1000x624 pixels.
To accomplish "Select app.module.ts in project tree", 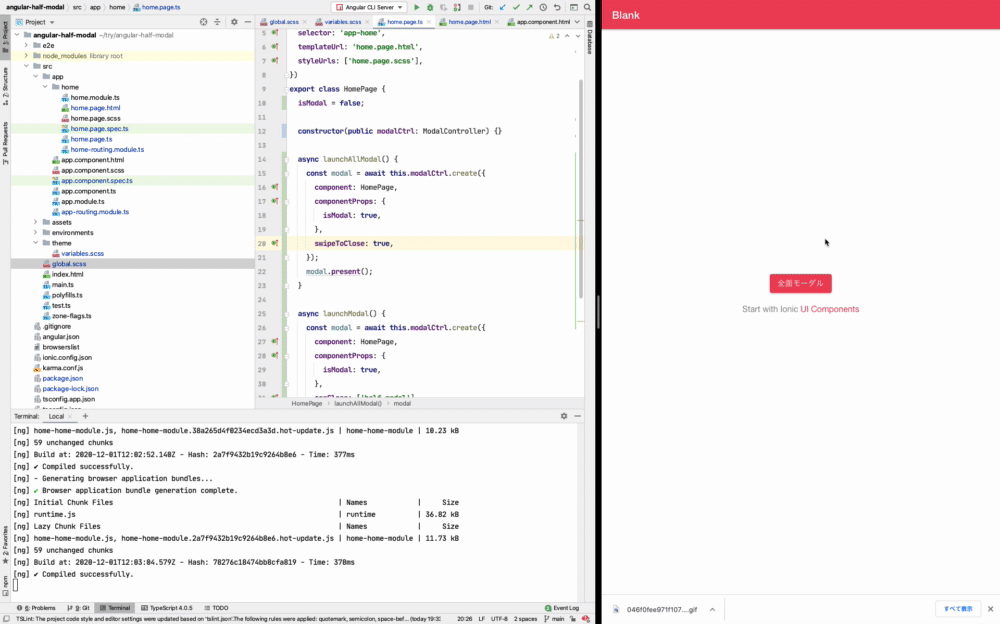I will tap(82, 202).
